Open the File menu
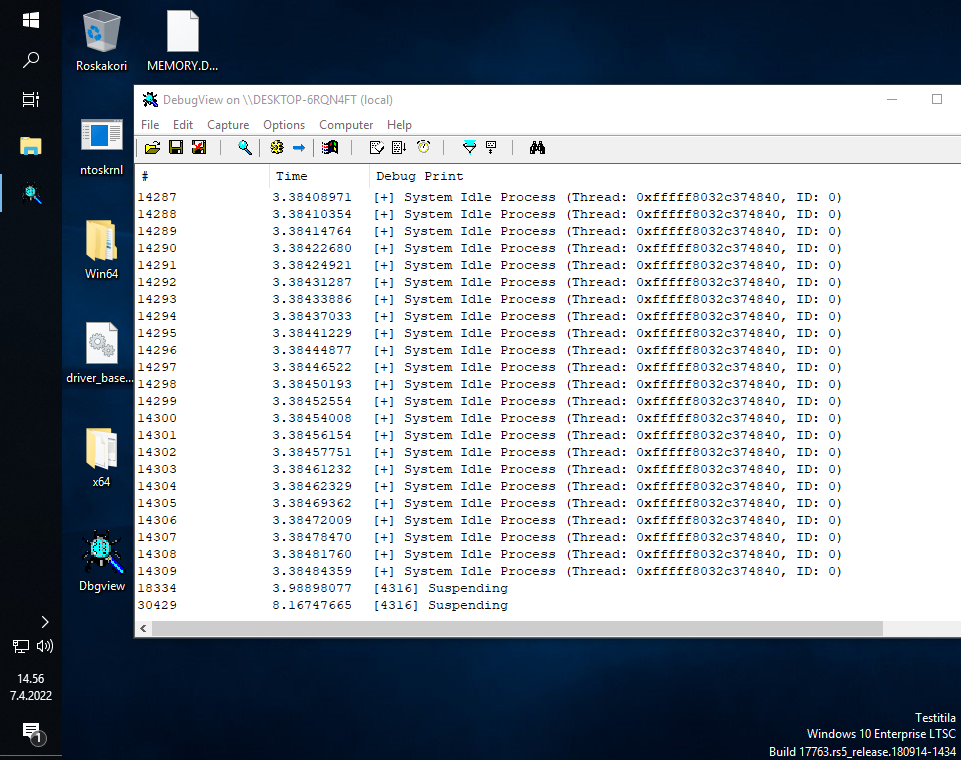The height and width of the screenshot is (760, 961). (150, 124)
